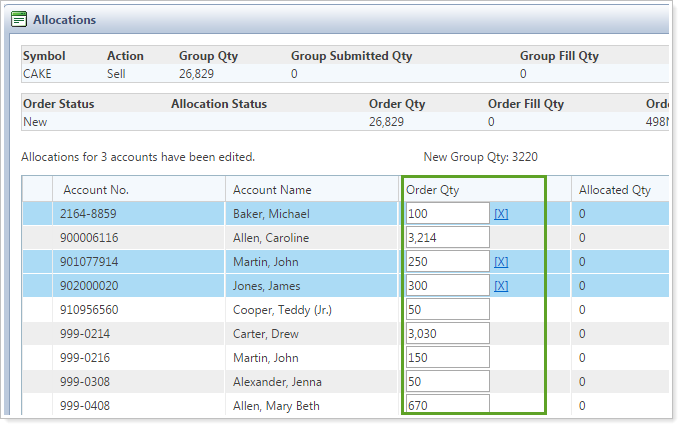The image size is (682, 428).
Task: Click the Account Name column header
Action: click(x=272, y=190)
